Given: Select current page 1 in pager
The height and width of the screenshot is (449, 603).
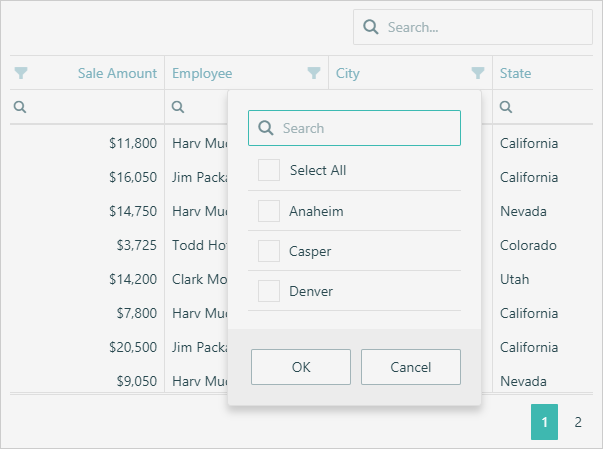Looking at the screenshot, I should 544,422.
